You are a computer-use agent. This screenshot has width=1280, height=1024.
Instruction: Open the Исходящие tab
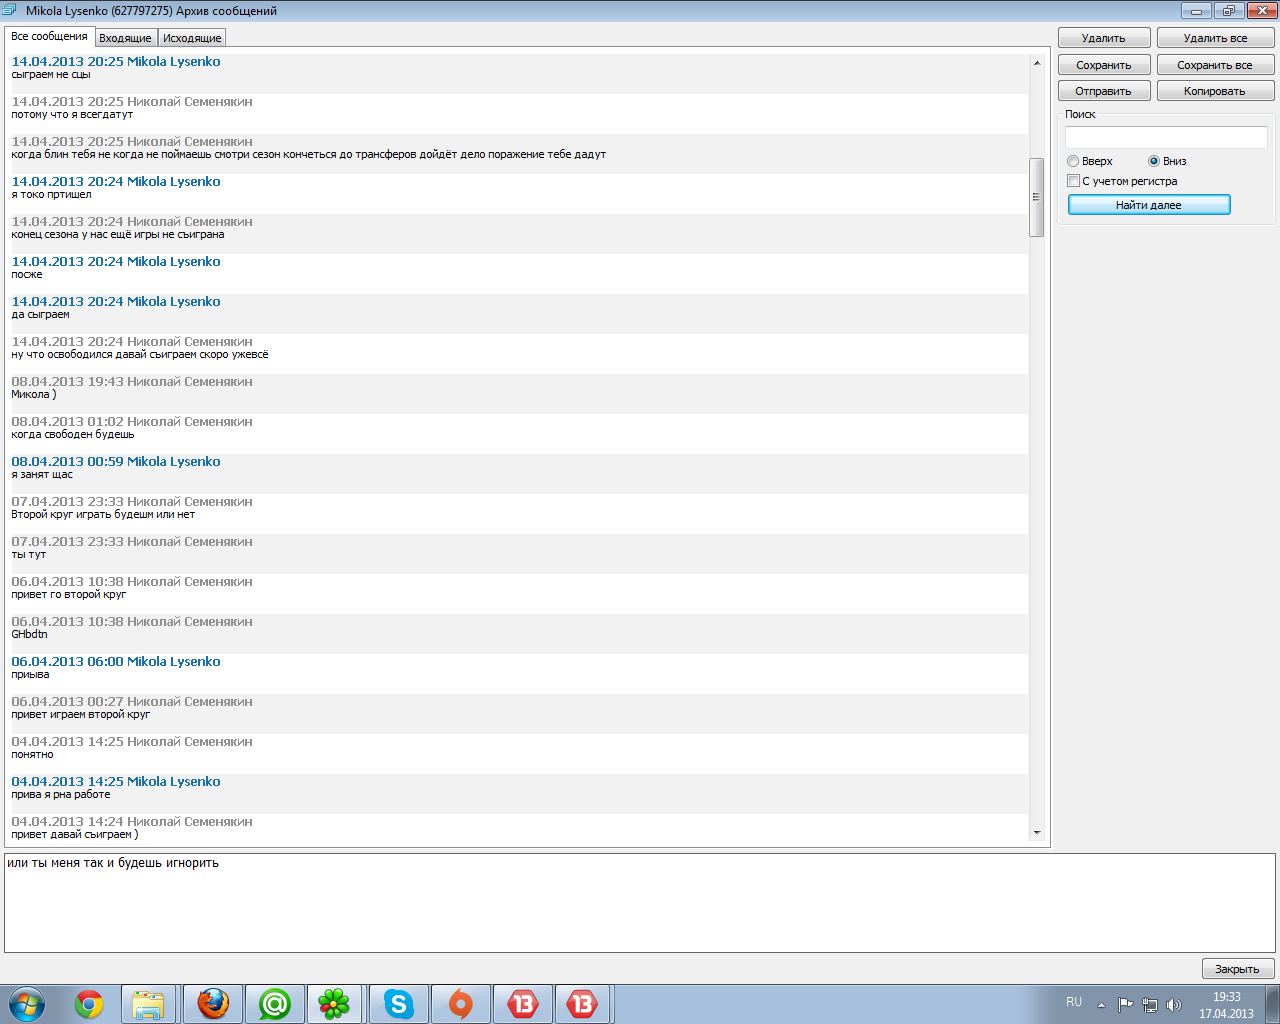point(192,38)
